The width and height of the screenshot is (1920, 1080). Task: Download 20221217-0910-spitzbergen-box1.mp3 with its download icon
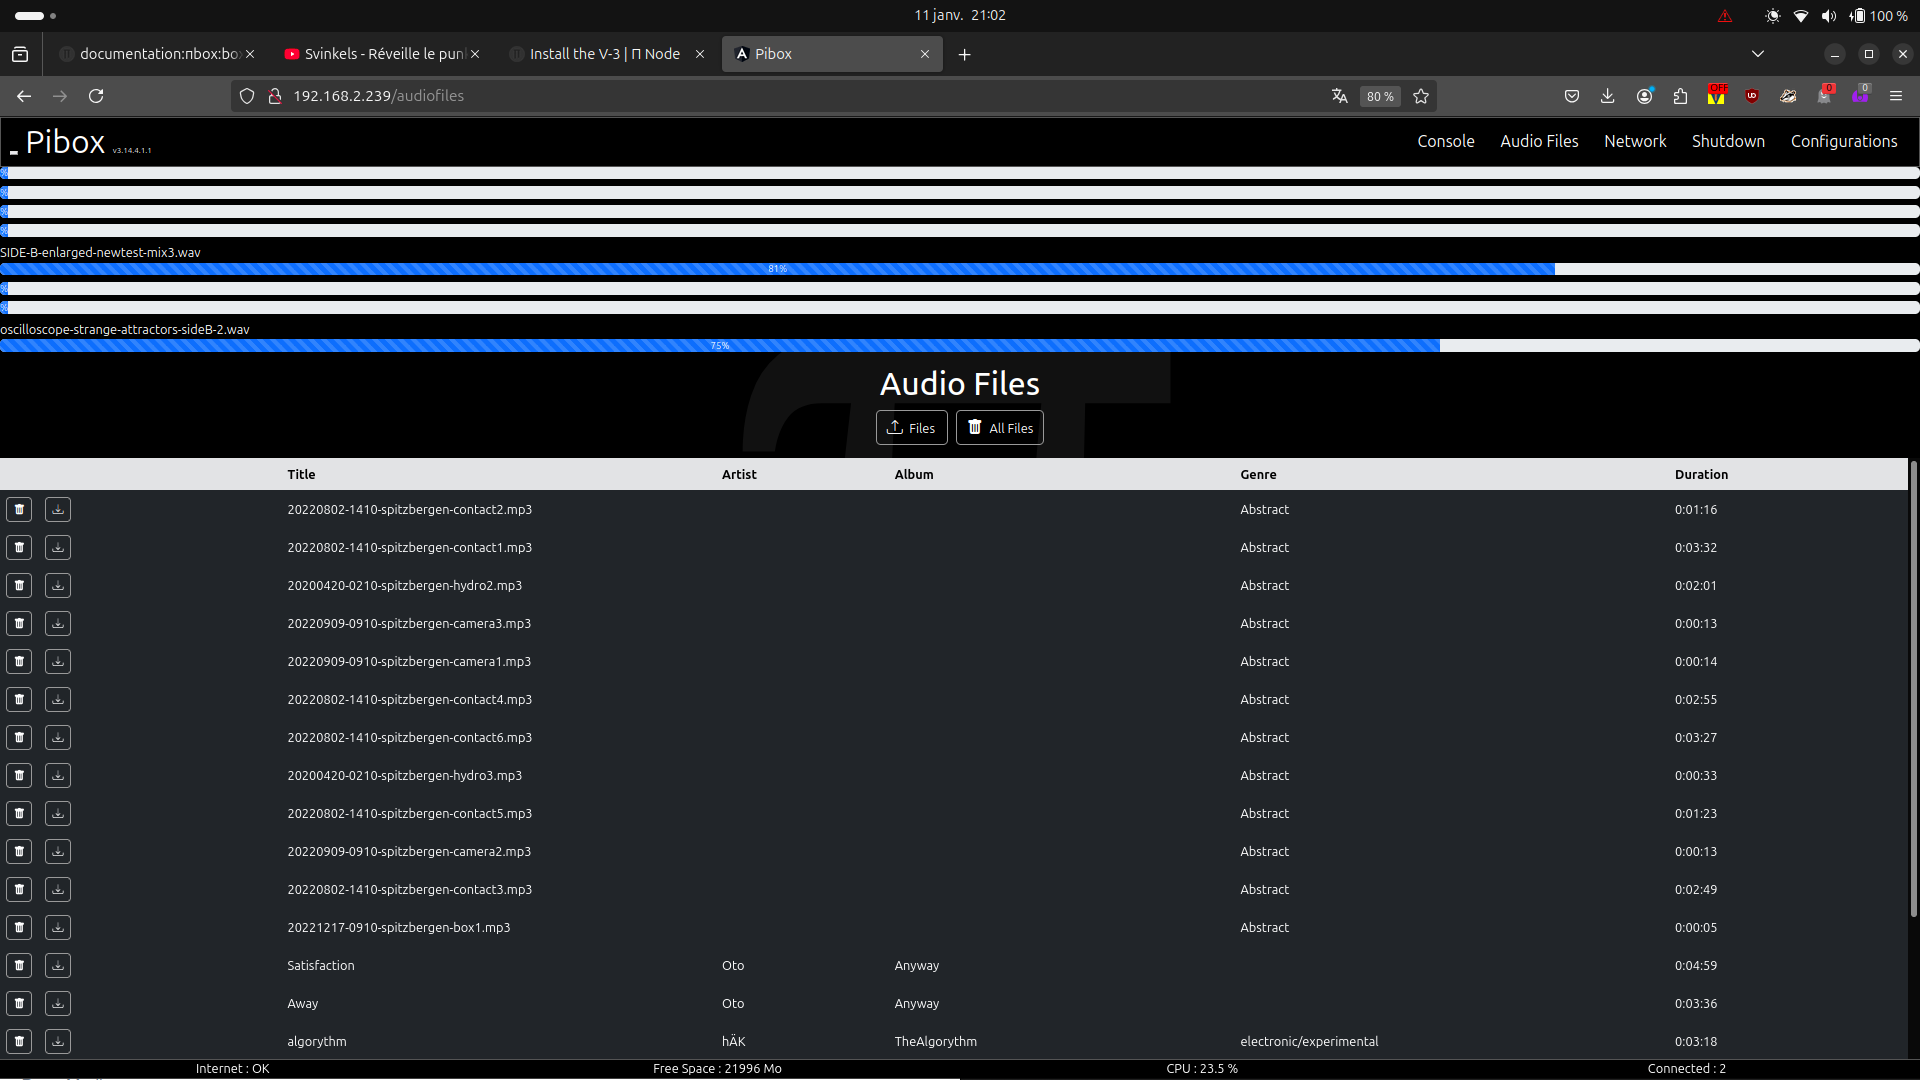[58, 928]
